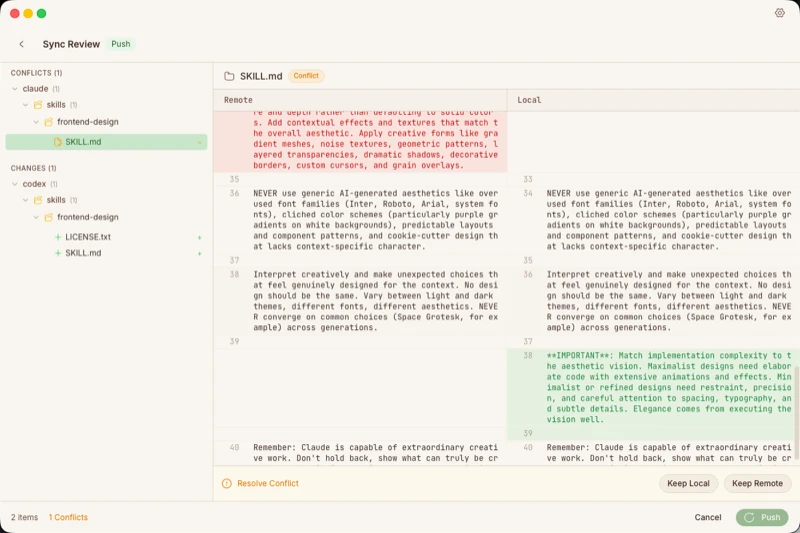The height and width of the screenshot is (533, 800).
Task: Choose Keep Local to resolve the conflict
Action: [x=688, y=484]
